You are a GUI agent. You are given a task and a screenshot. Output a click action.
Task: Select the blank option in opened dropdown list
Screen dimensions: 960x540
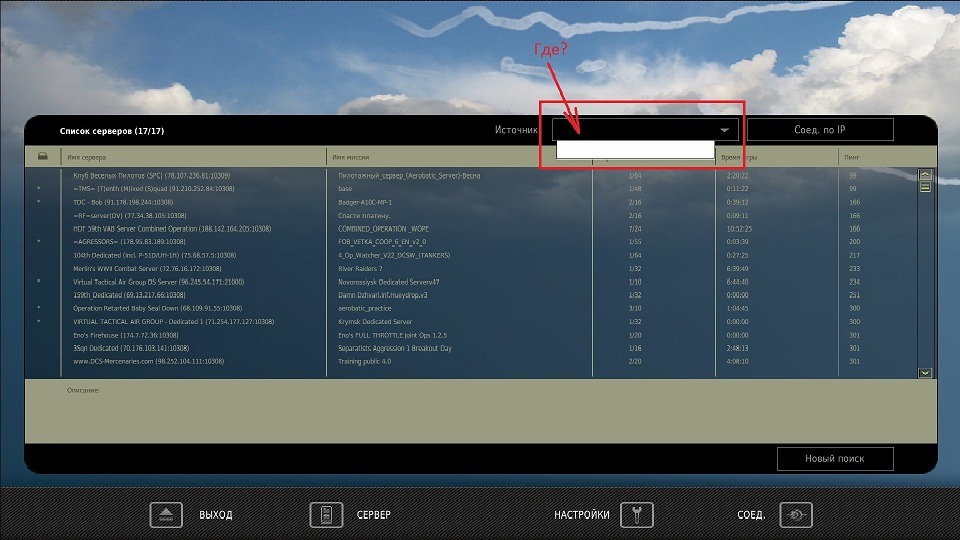tap(635, 149)
